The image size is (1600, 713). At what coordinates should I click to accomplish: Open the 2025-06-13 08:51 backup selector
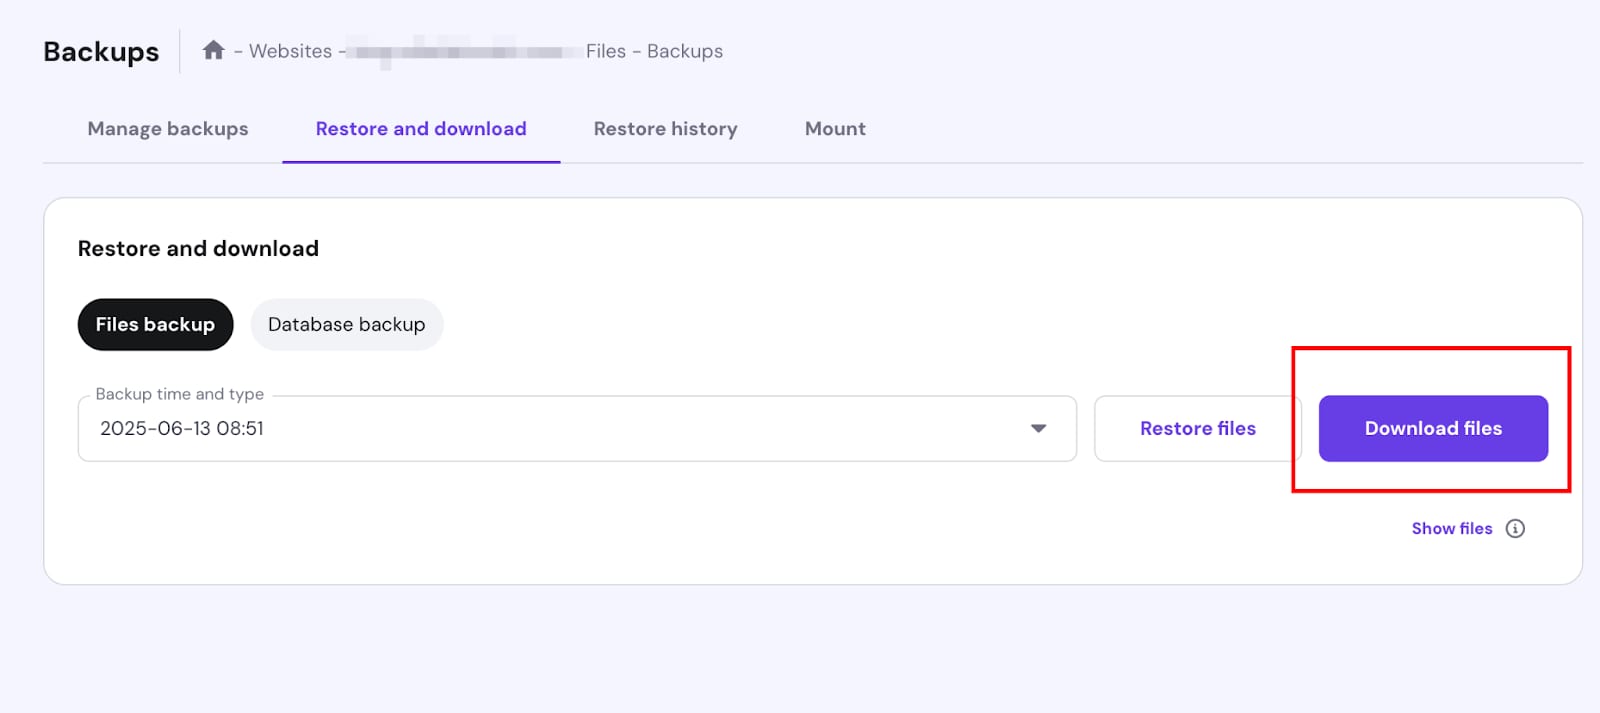point(560,428)
